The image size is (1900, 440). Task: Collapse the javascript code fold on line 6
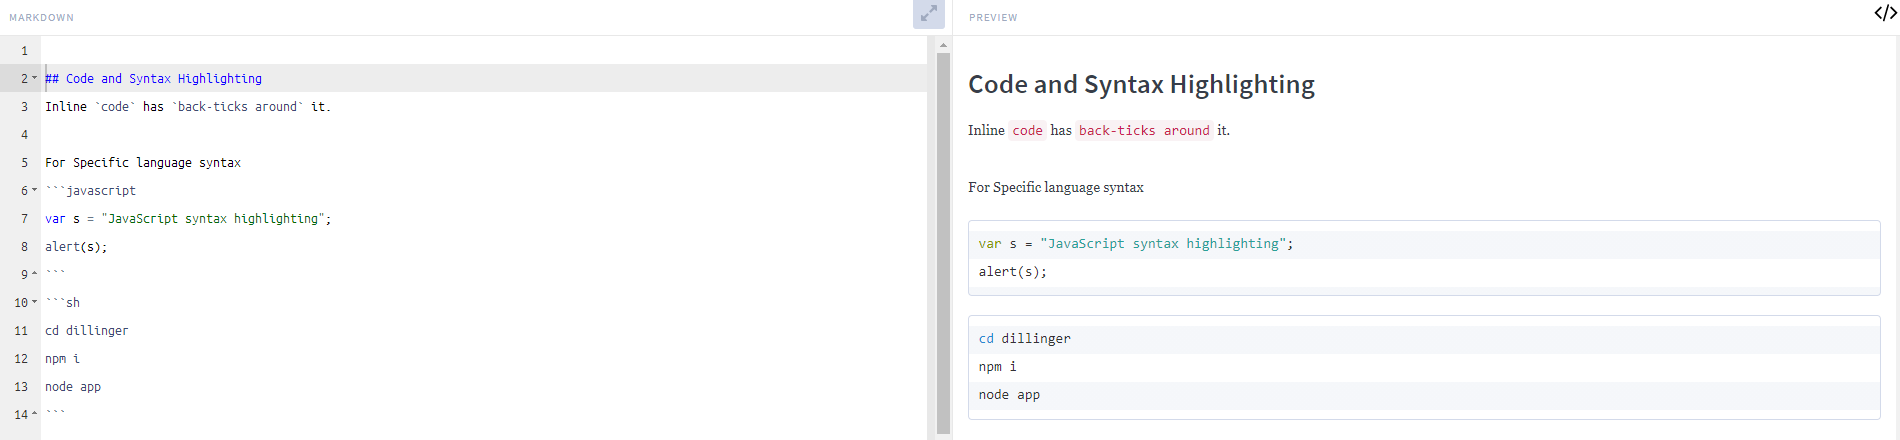coord(35,190)
